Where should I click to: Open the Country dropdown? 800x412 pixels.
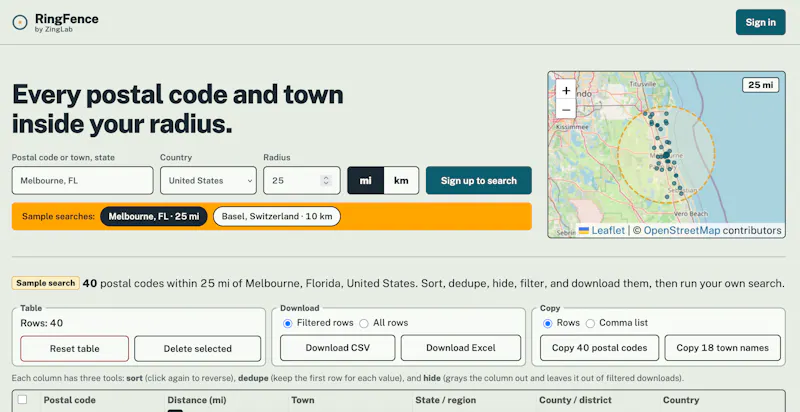click(208, 181)
